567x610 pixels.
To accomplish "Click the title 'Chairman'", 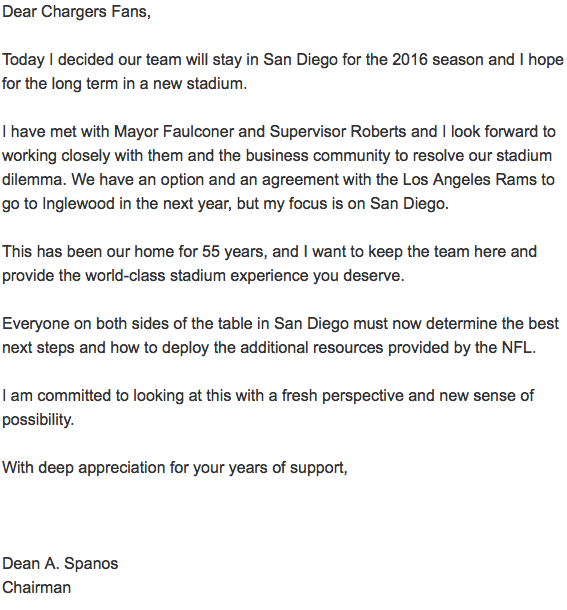I will 37,588.
